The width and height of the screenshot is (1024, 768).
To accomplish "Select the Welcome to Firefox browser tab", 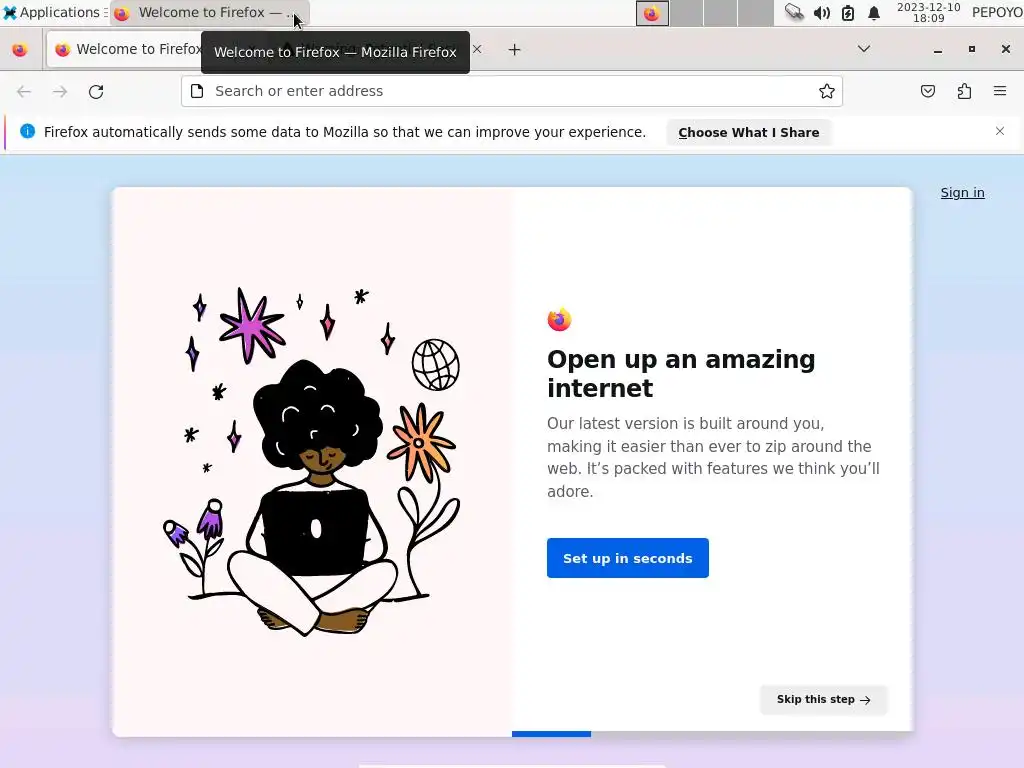I will click(125, 50).
